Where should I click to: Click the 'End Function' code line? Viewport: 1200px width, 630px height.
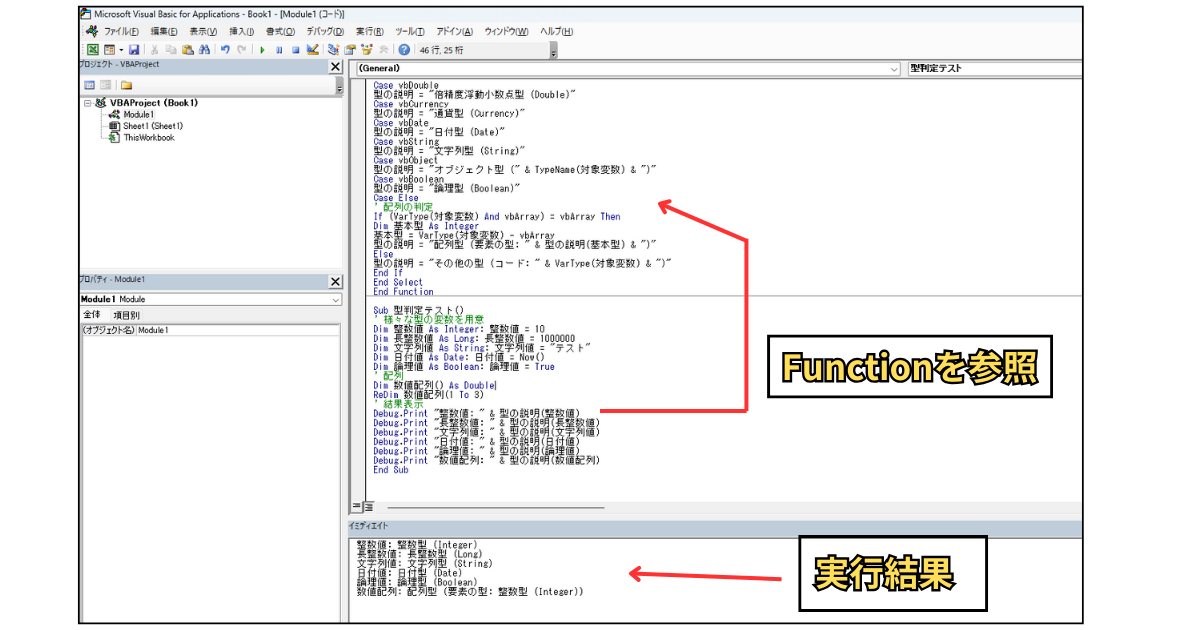[403, 291]
